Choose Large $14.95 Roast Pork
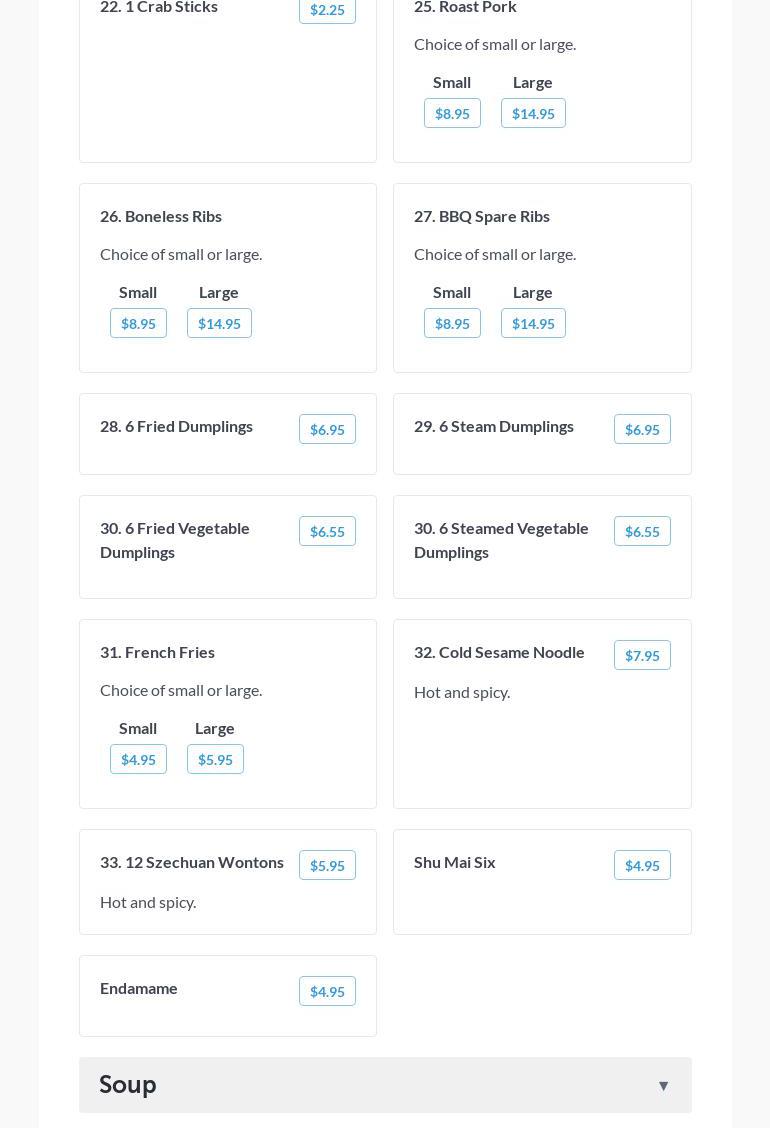Viewport: 770px width, 1128px height. (533, 113)
